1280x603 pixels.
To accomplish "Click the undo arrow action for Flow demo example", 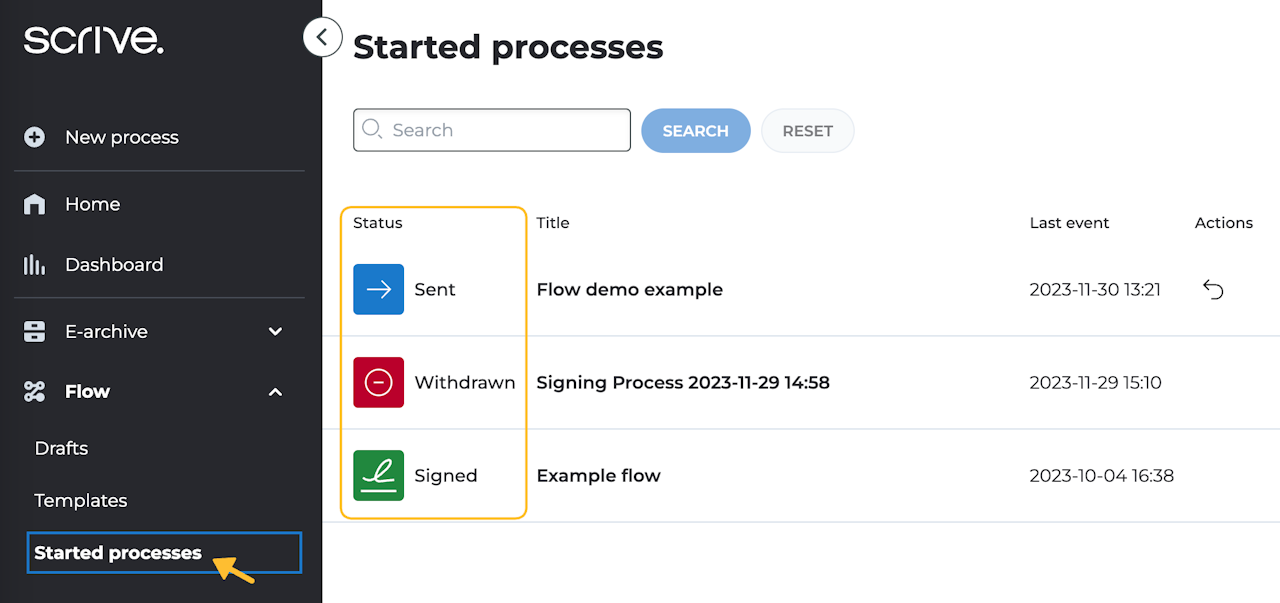I will [x=1213, y=290].
